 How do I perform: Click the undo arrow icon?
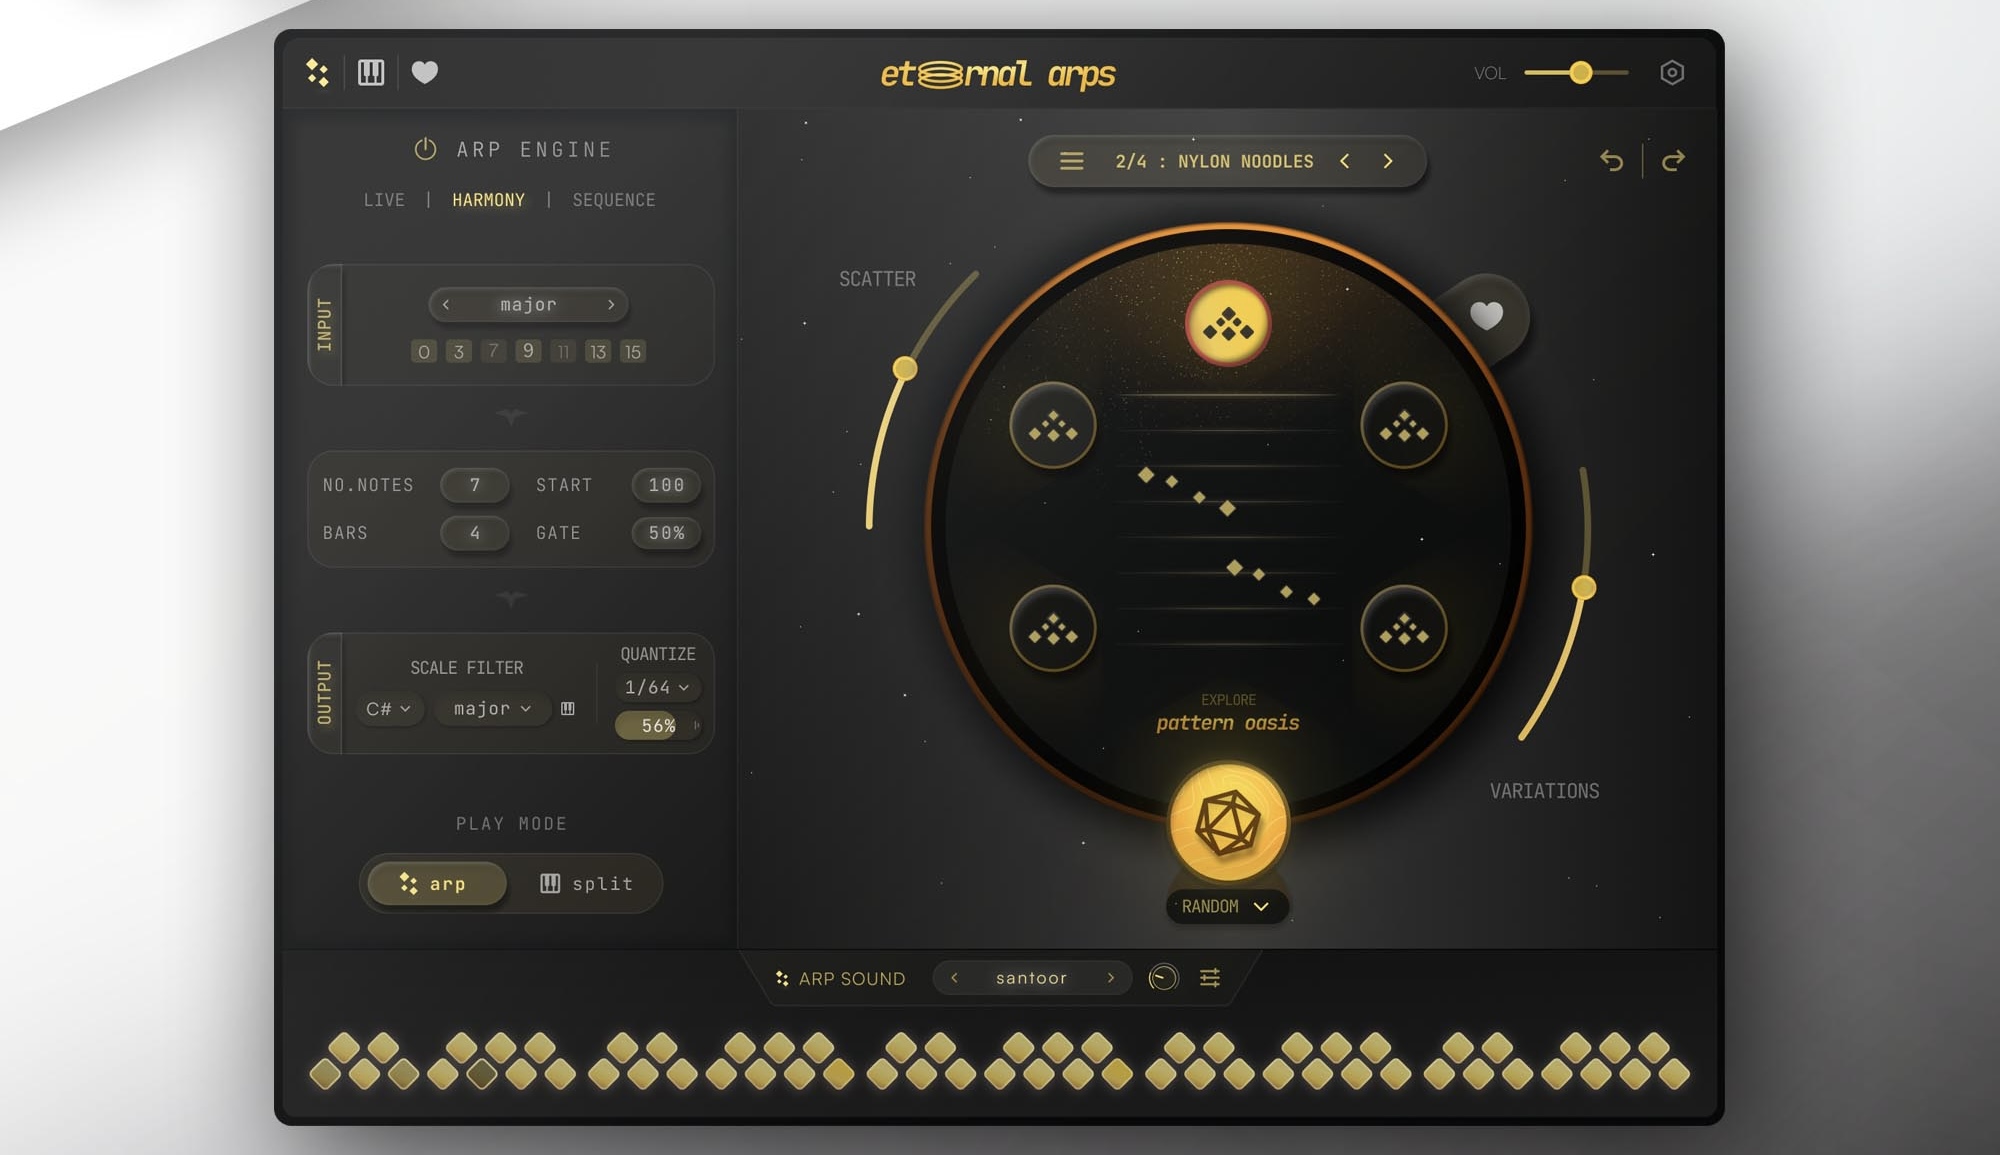[x=1611, y=161]
